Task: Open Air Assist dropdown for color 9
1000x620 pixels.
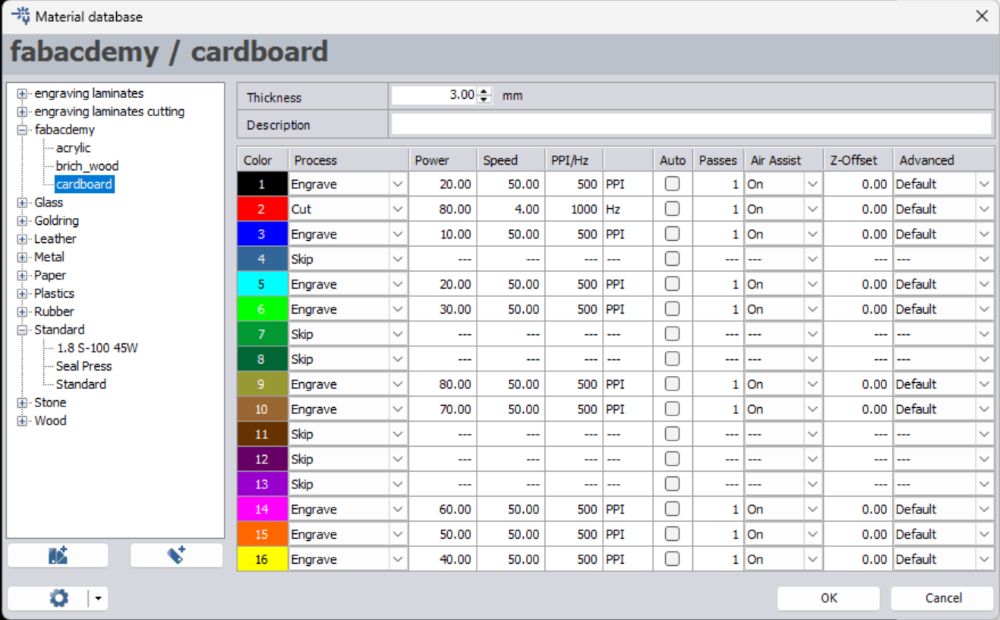Action: (x=812, y=385)
